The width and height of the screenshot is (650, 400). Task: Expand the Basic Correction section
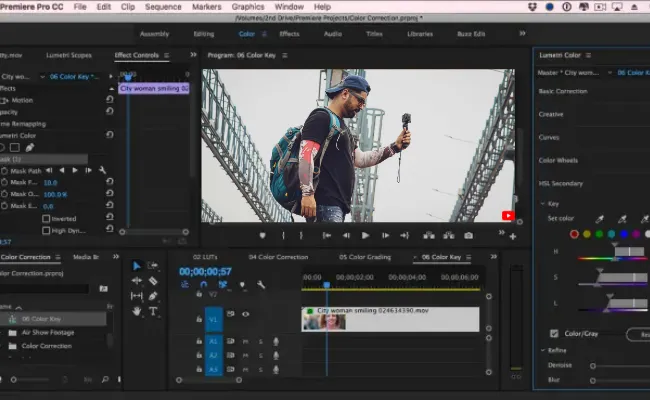[x=563, y=91]
